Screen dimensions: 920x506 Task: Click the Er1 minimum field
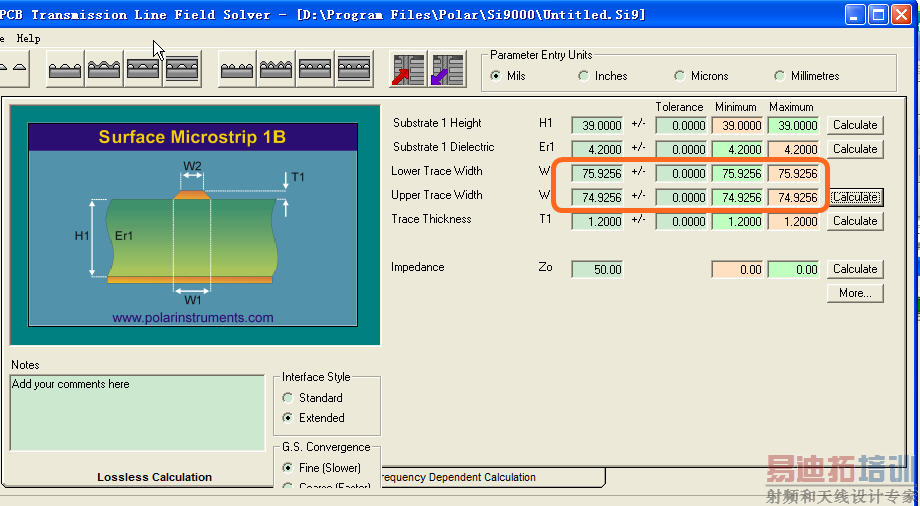coord(737,150)
